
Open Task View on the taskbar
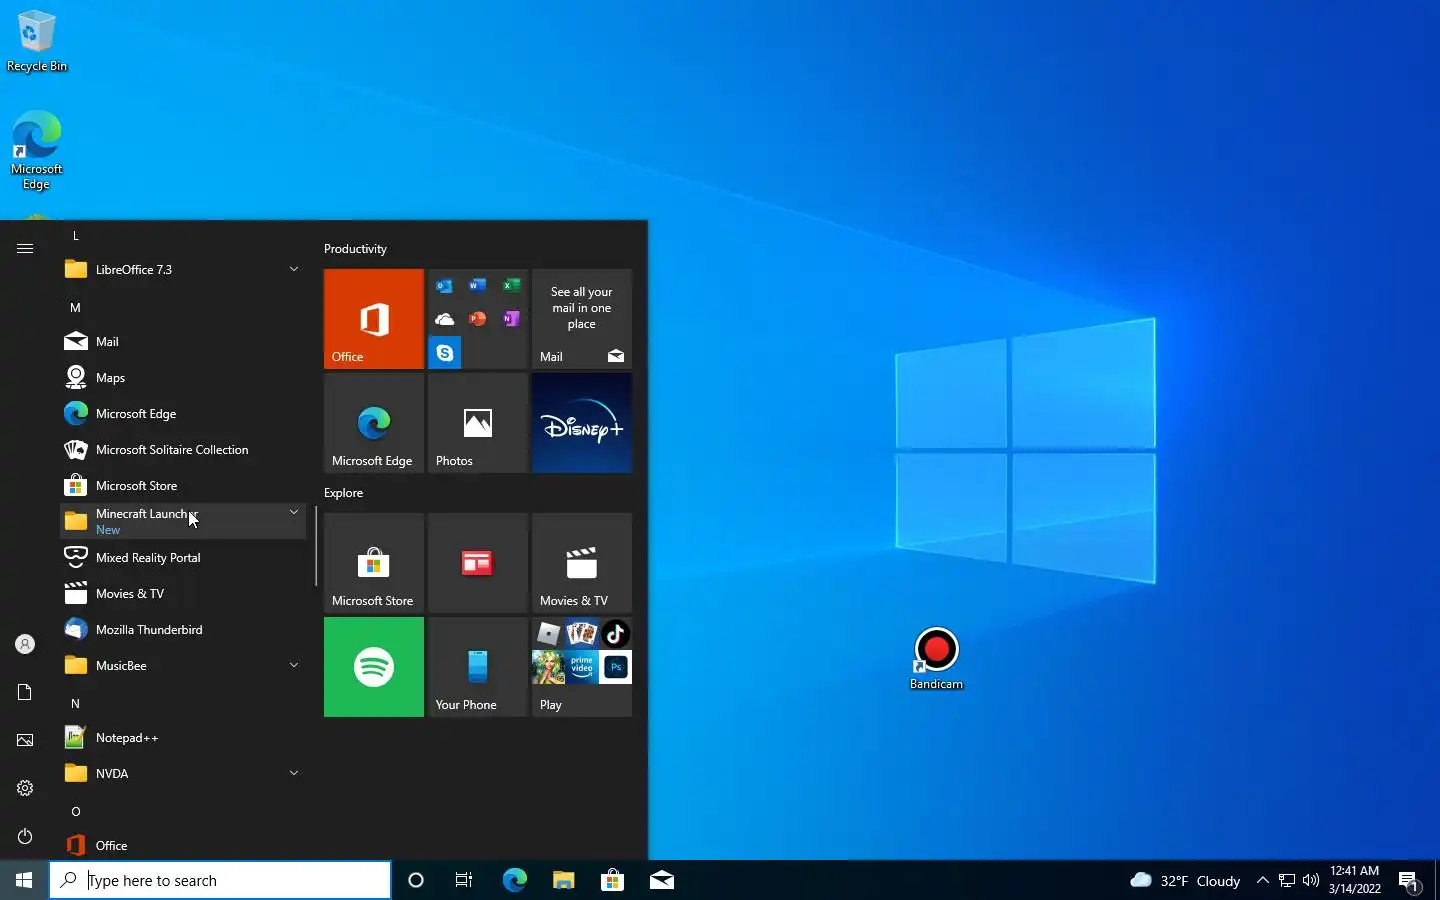tap(464, 880)
